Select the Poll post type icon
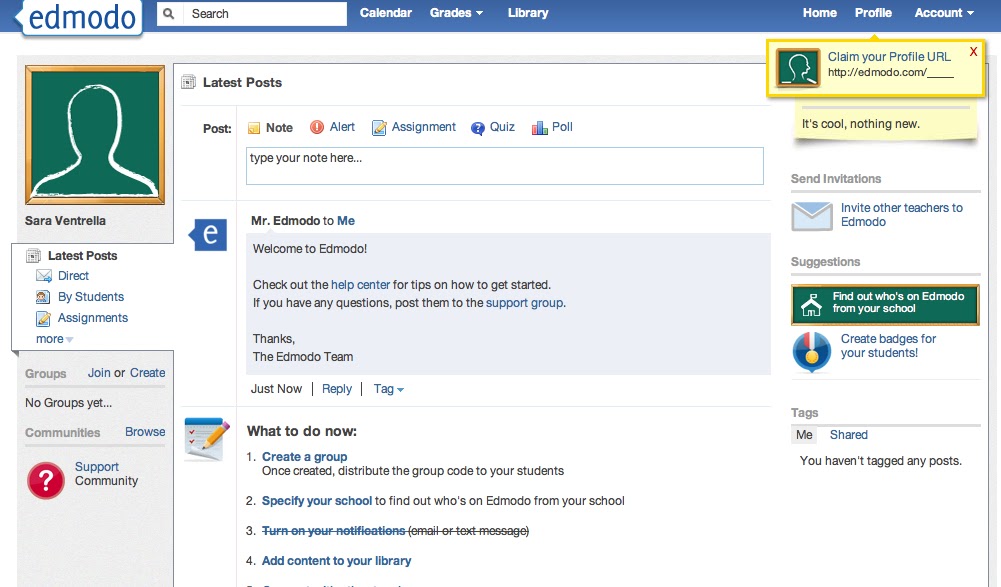 click(x=539, y=127)
